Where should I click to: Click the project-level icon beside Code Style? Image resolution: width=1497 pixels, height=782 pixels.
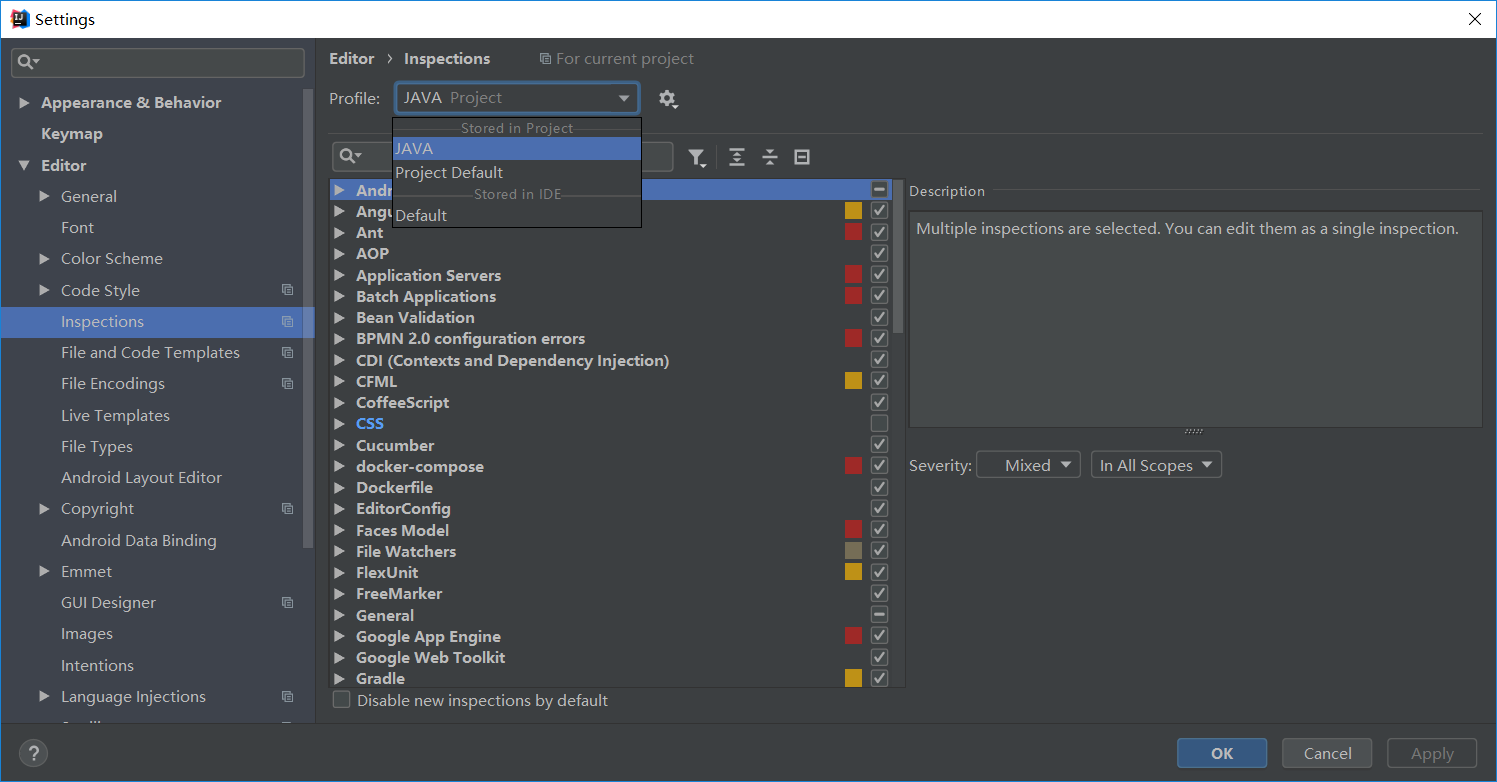(x=288, y=290)
